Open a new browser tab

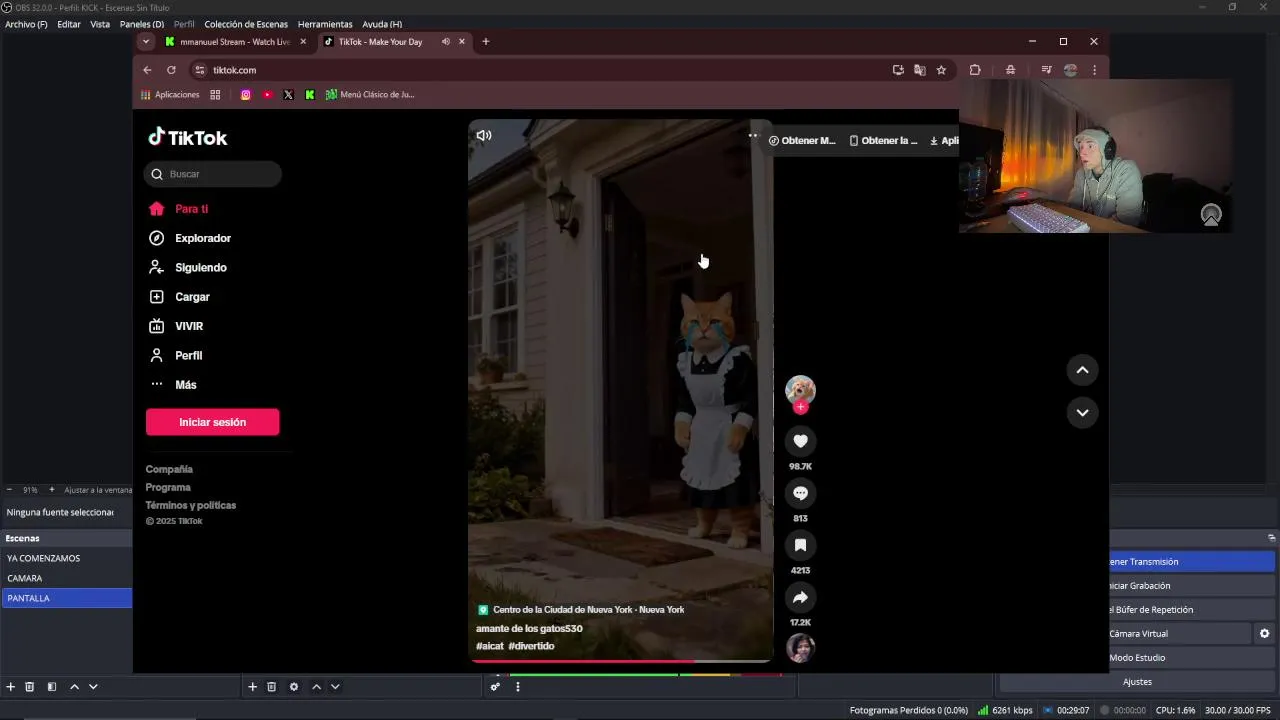point(486,42)
